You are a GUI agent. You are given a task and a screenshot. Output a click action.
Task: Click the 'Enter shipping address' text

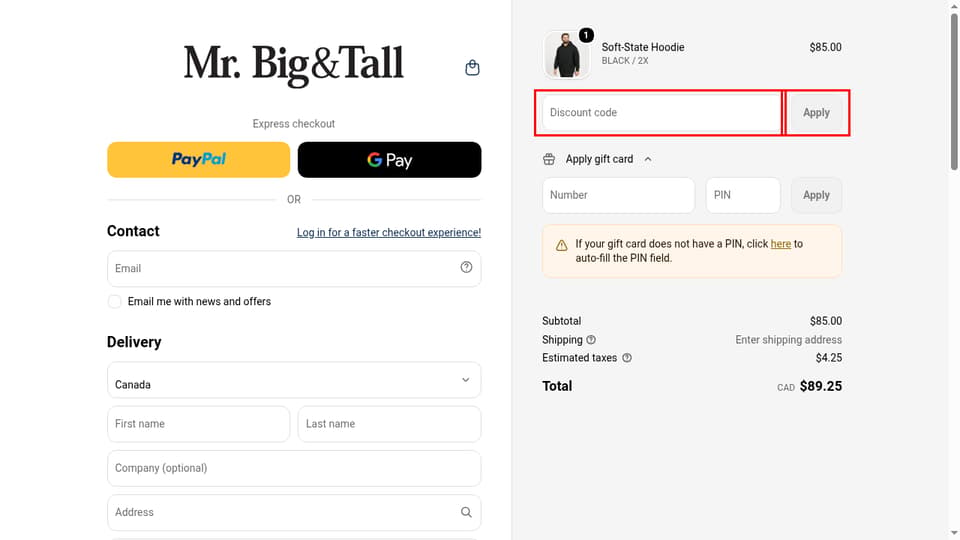789,340
